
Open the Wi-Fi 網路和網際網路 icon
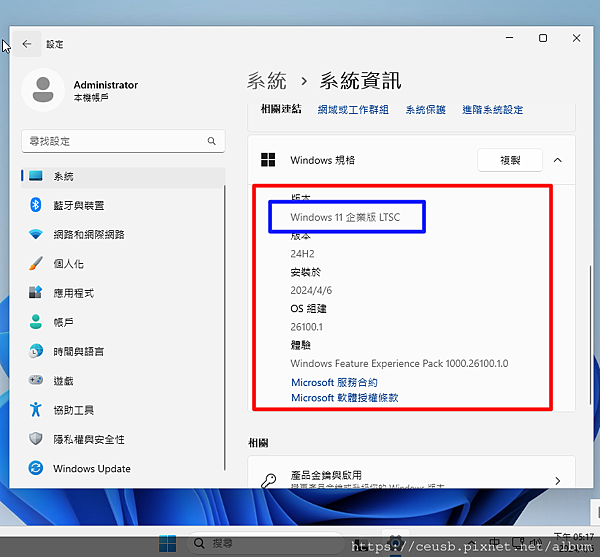point(36,234)
